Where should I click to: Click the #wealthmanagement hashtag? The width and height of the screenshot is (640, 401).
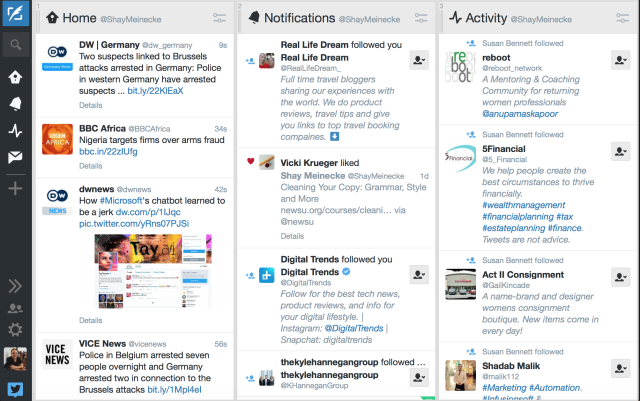tap(524, 205)
